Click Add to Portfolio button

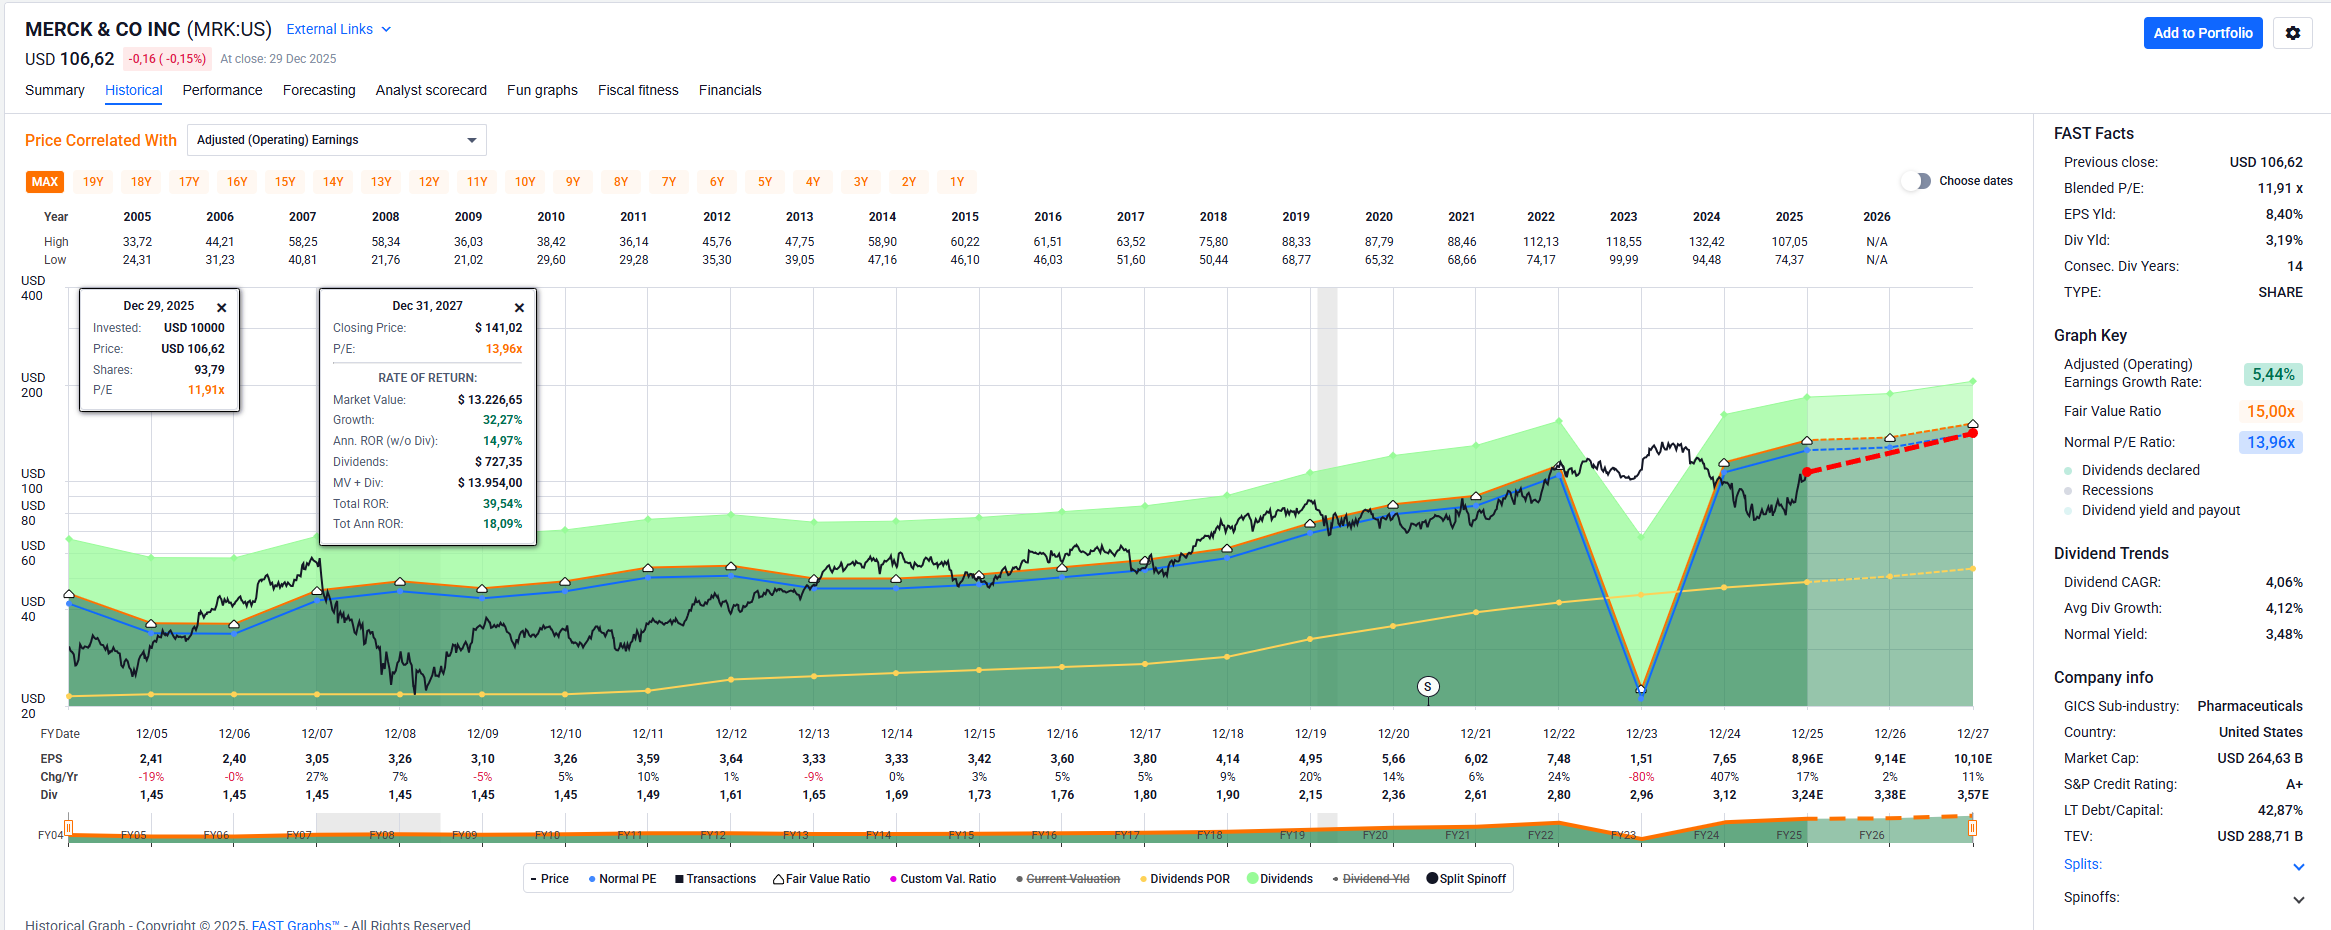(2202, 33)
